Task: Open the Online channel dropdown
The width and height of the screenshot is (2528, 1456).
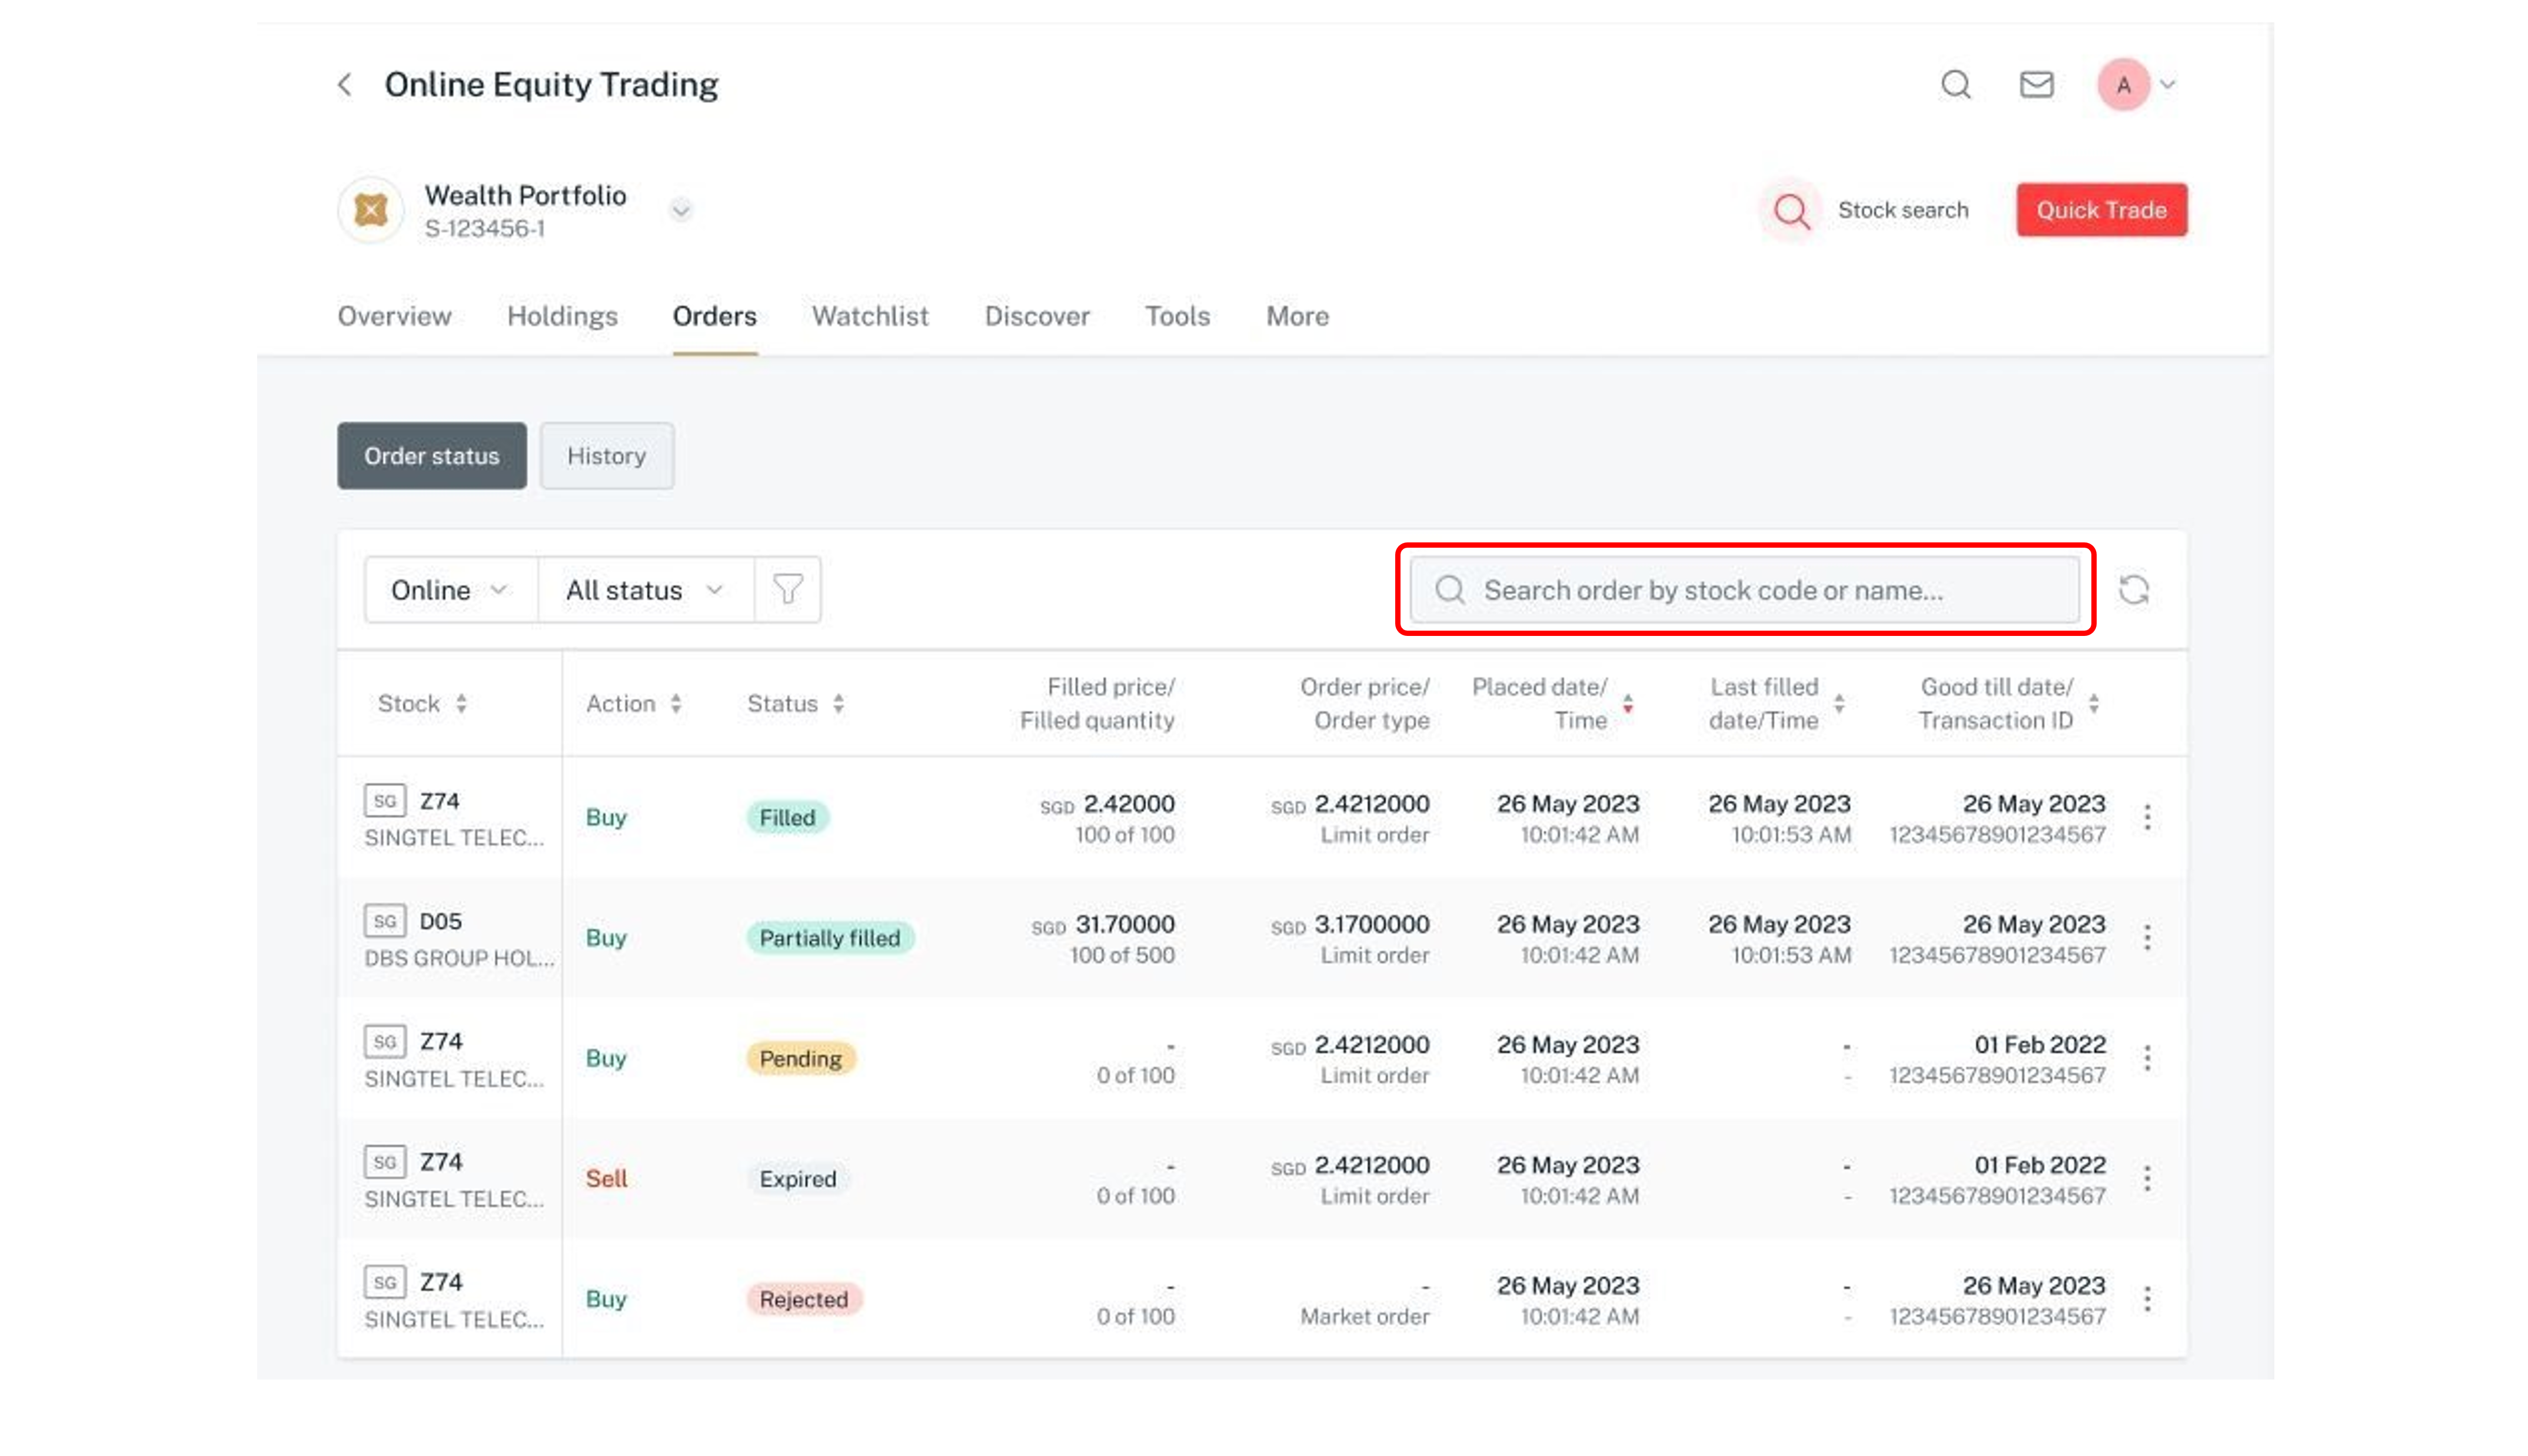Action: click(450, 590)
